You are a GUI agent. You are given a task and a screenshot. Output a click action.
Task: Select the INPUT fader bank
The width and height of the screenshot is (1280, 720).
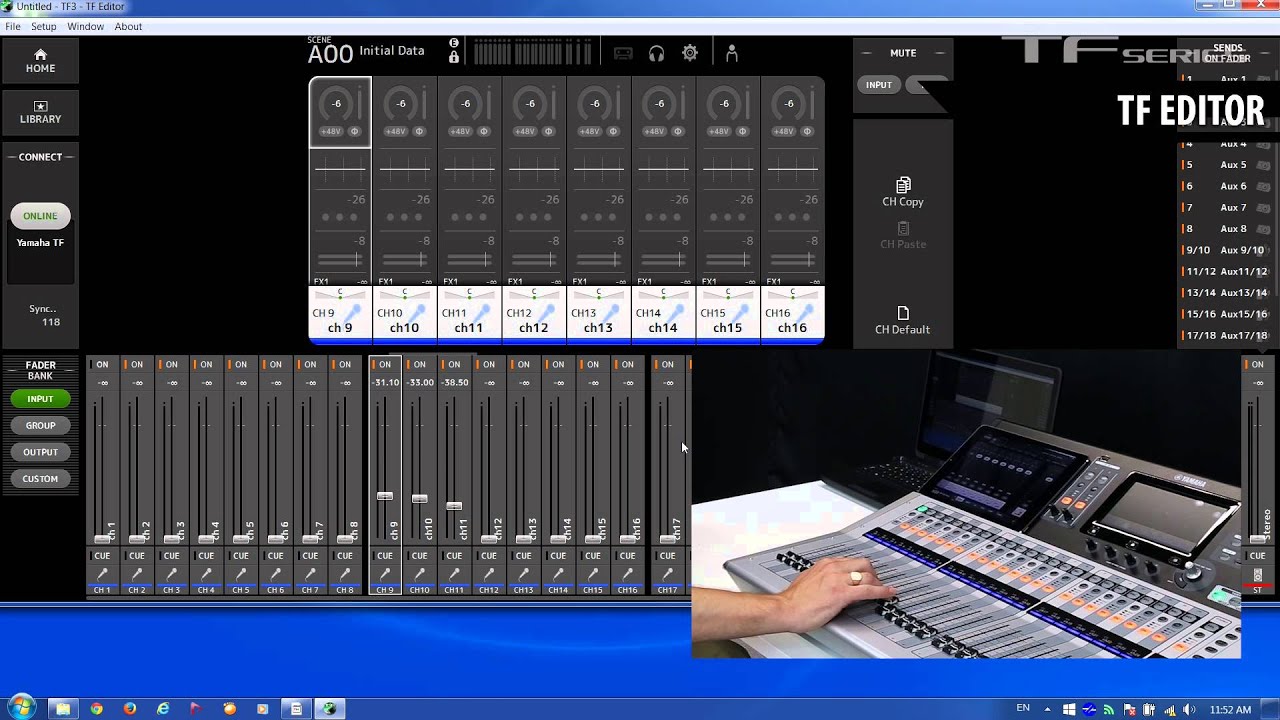click(40, 399)
